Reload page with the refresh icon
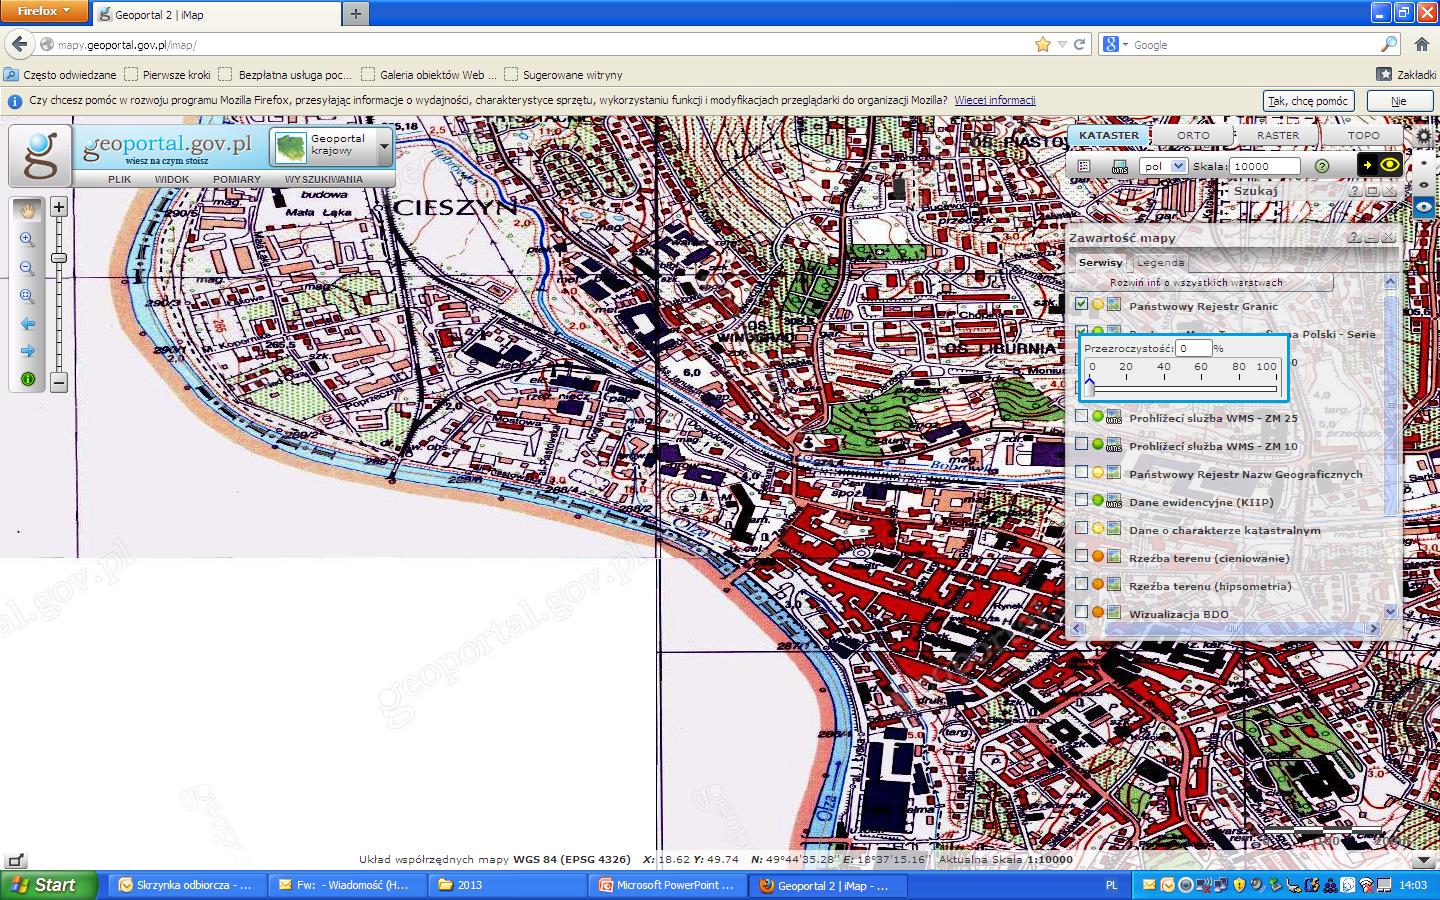1440x900 pixels. [x=1079, y=44]
